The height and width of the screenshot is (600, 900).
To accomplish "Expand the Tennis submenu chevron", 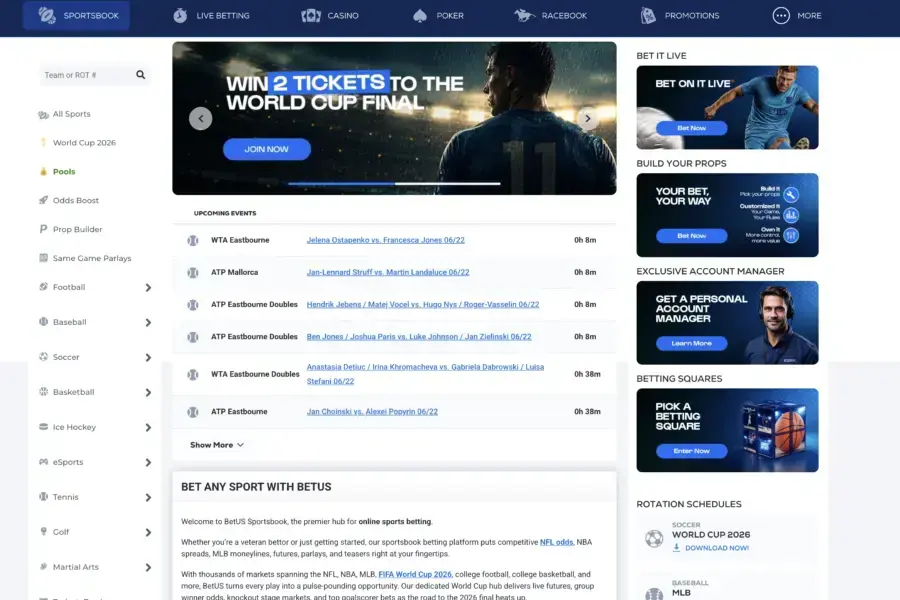I will pyautogui.click(x=148, y=498).
